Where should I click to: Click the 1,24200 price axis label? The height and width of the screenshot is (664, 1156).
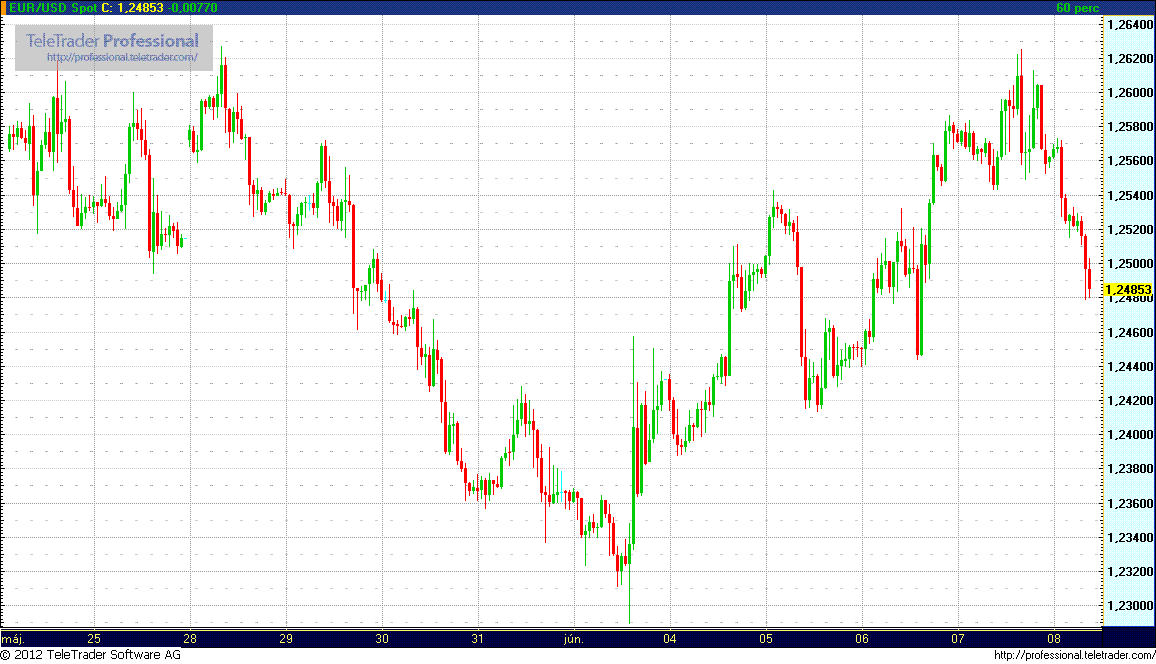tap(1130, 400)
